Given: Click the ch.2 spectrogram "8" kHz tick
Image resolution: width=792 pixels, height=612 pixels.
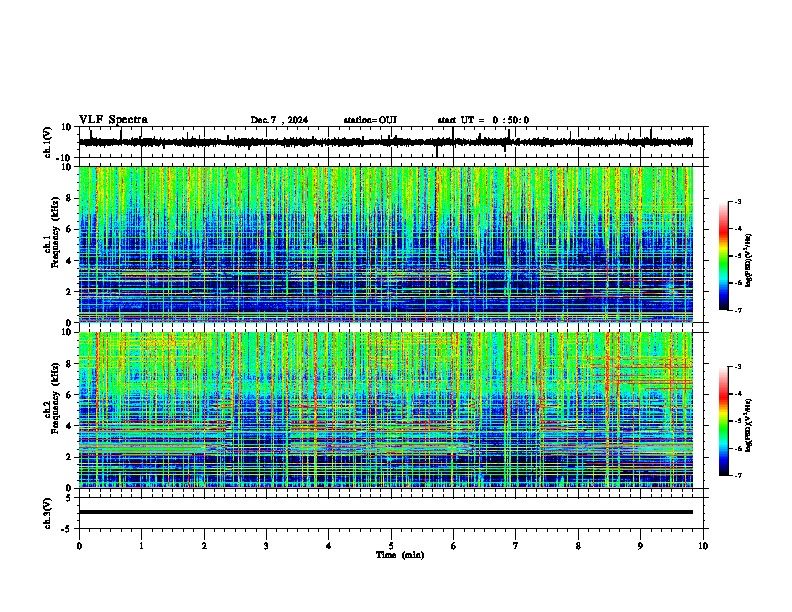Looking at the screenshot, I should (70, 363).
